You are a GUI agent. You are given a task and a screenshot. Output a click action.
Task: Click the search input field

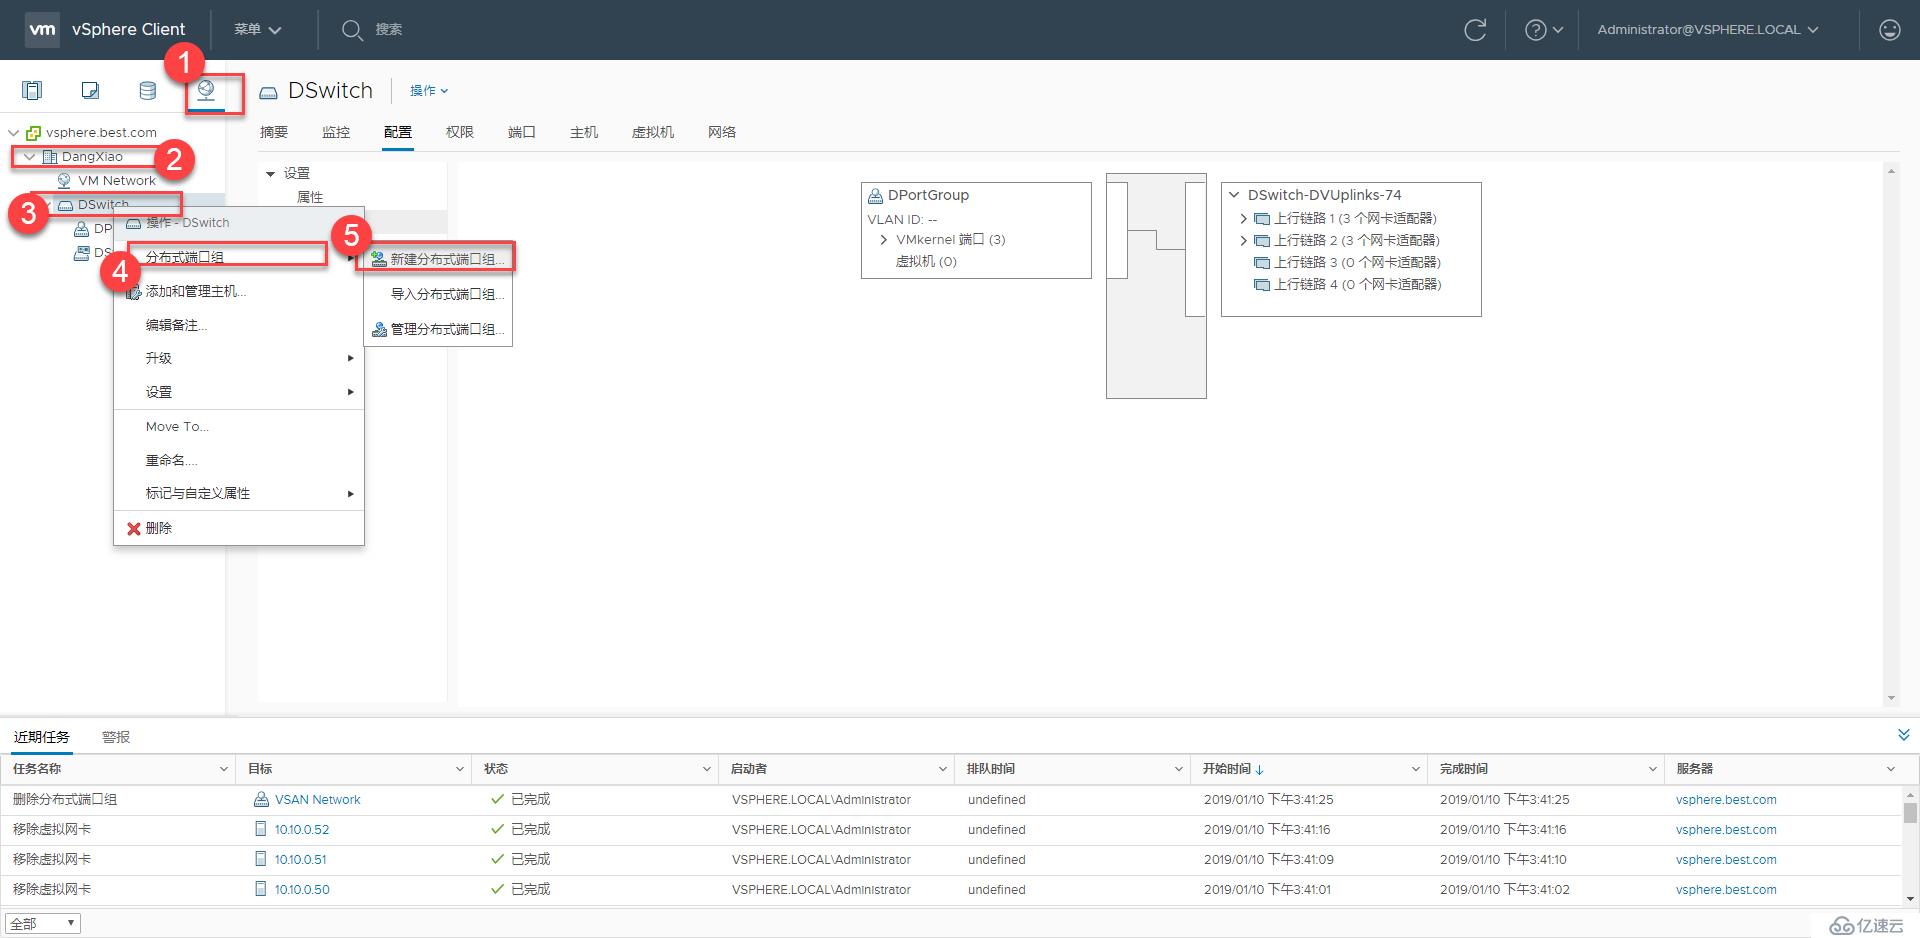(x=389, y=30)
